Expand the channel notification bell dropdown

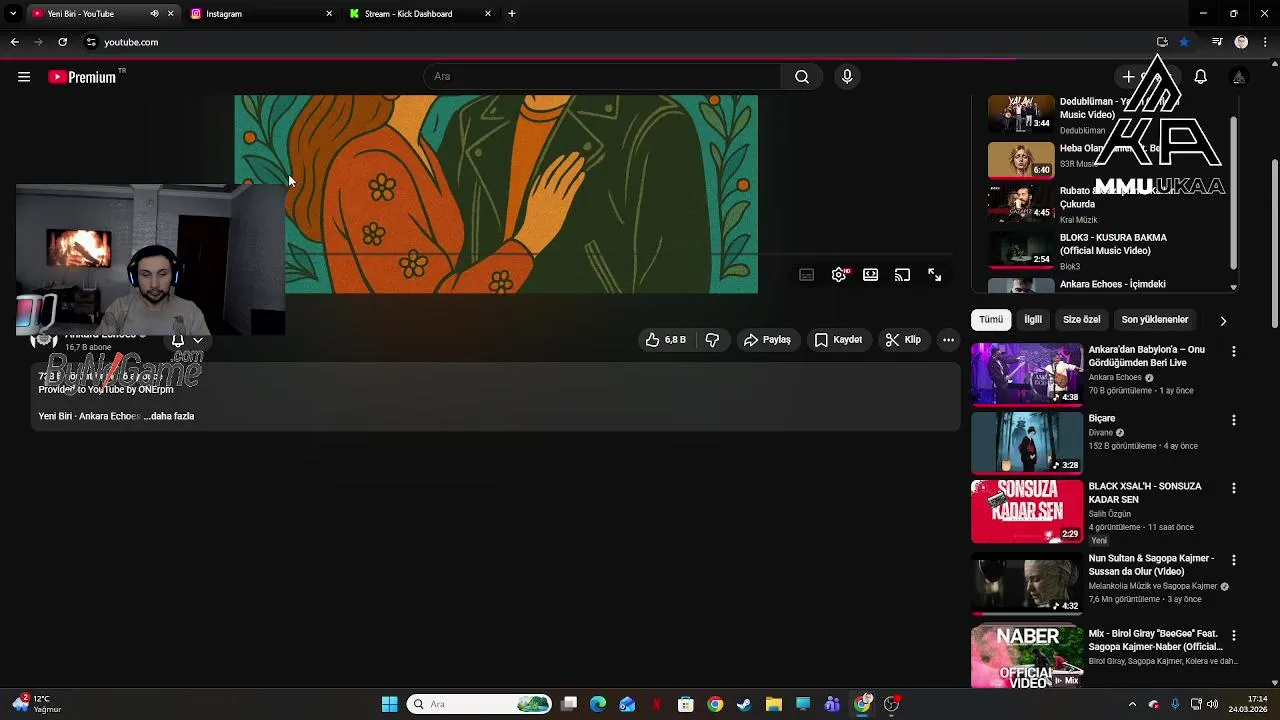(187, 340)
